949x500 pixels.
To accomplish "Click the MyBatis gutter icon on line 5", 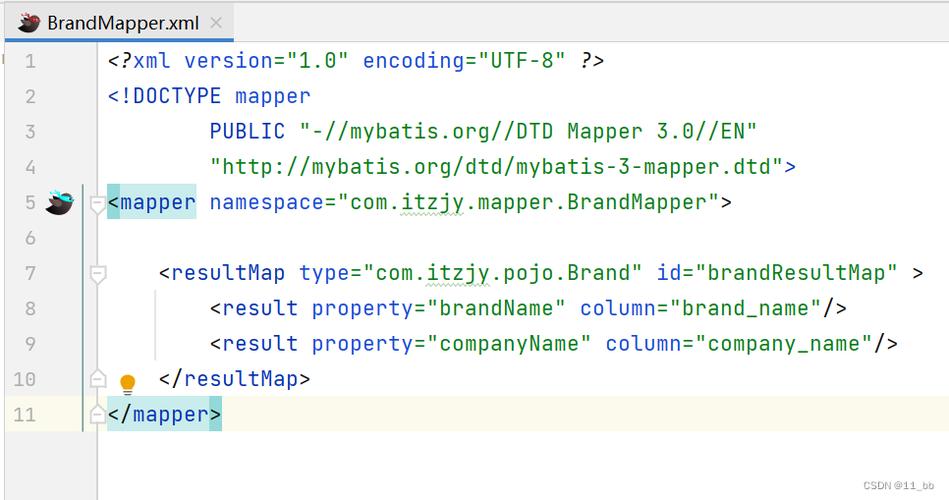I will point(59,202).
